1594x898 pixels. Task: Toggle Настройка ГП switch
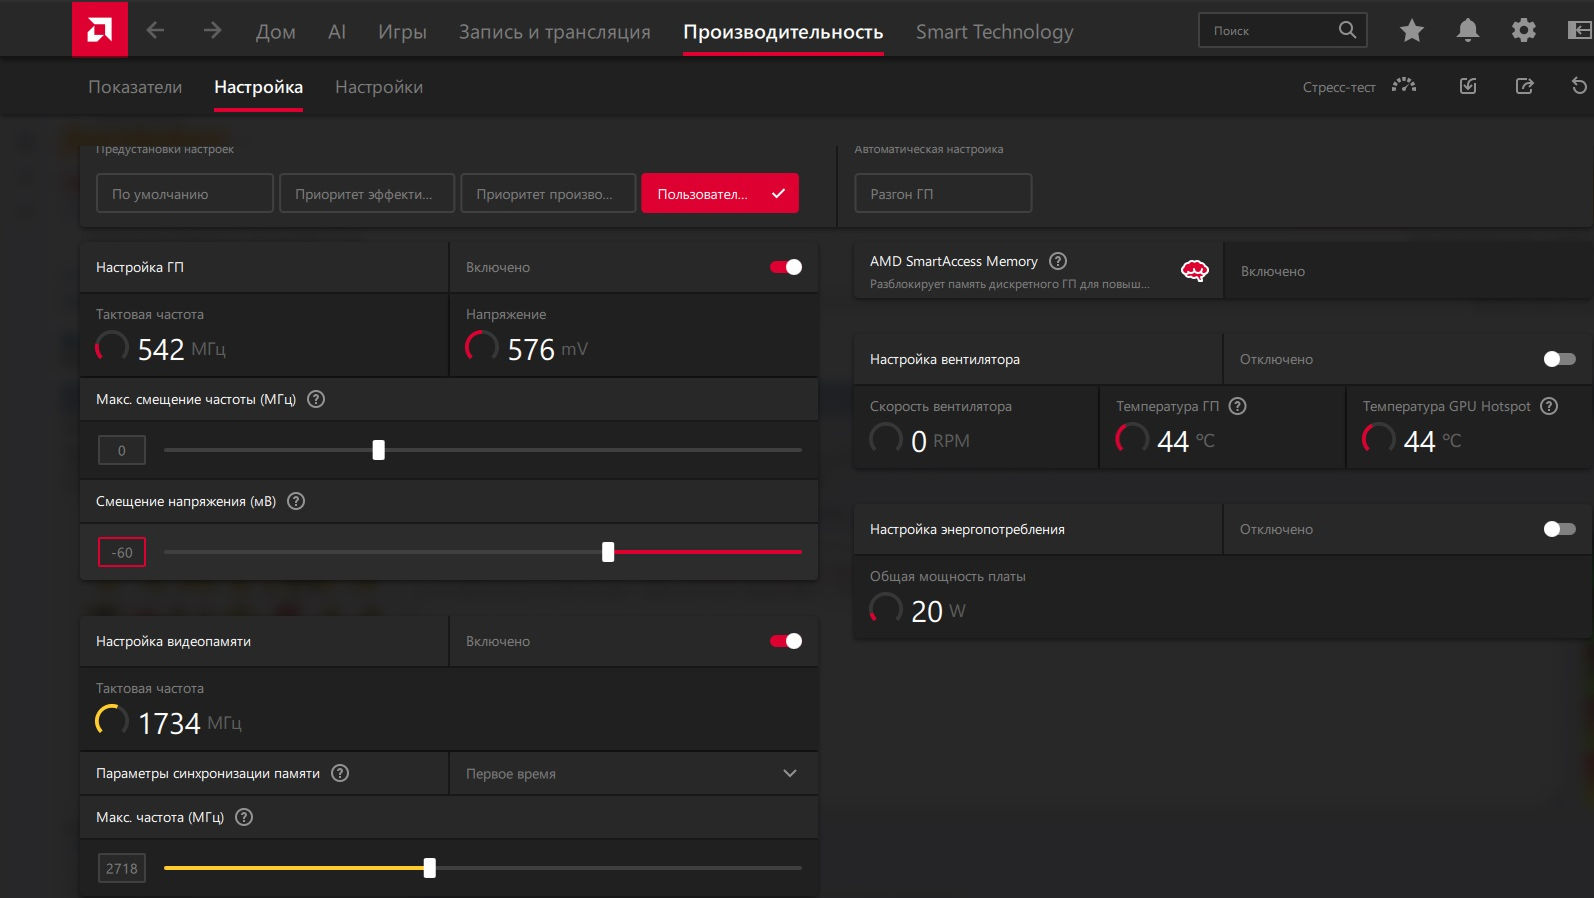point(786,267)
